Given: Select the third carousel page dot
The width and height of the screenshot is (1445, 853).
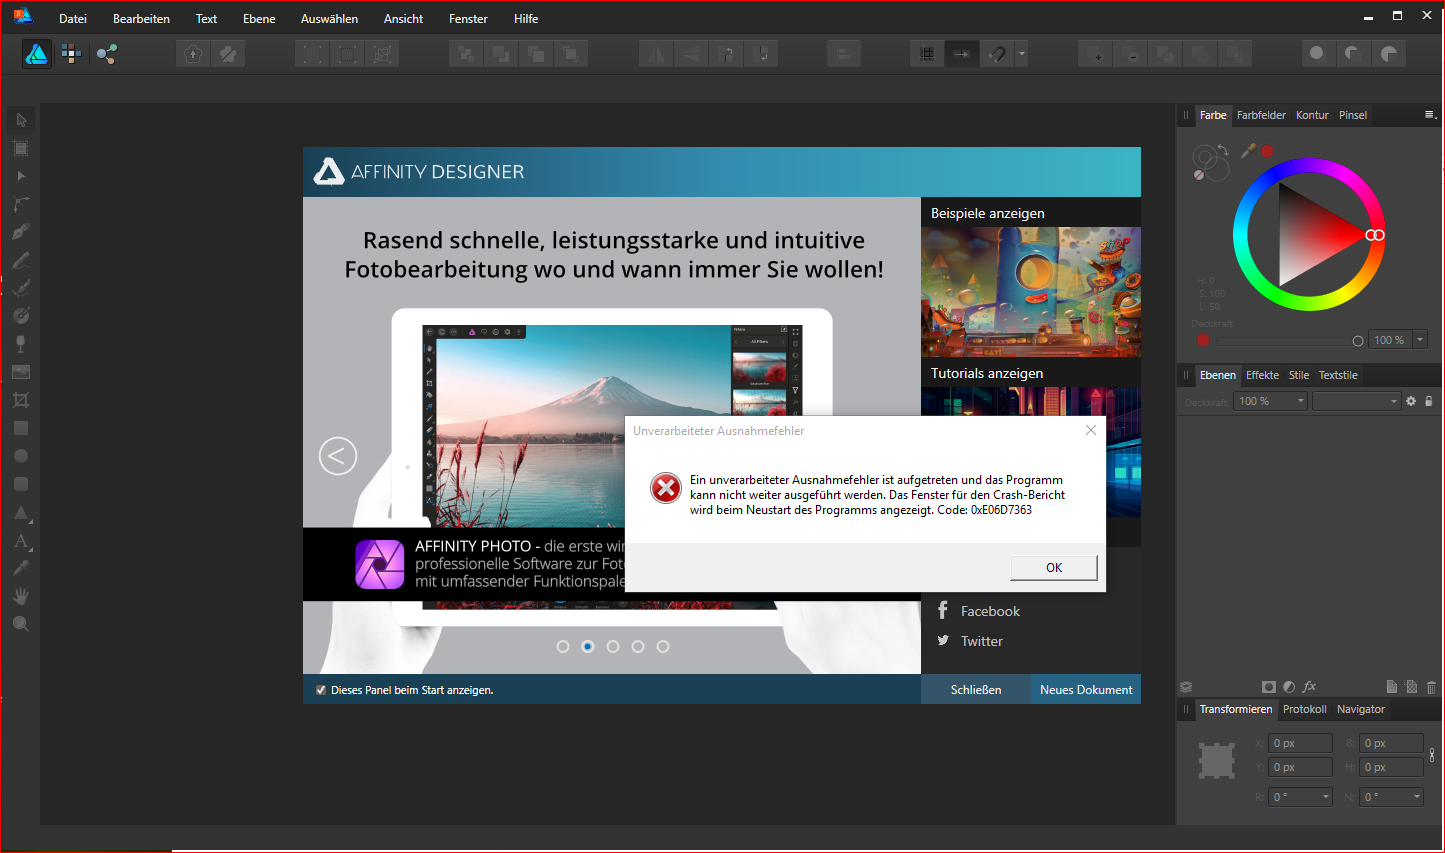Looking at the screenshot, I should click(x=613, y=647).
